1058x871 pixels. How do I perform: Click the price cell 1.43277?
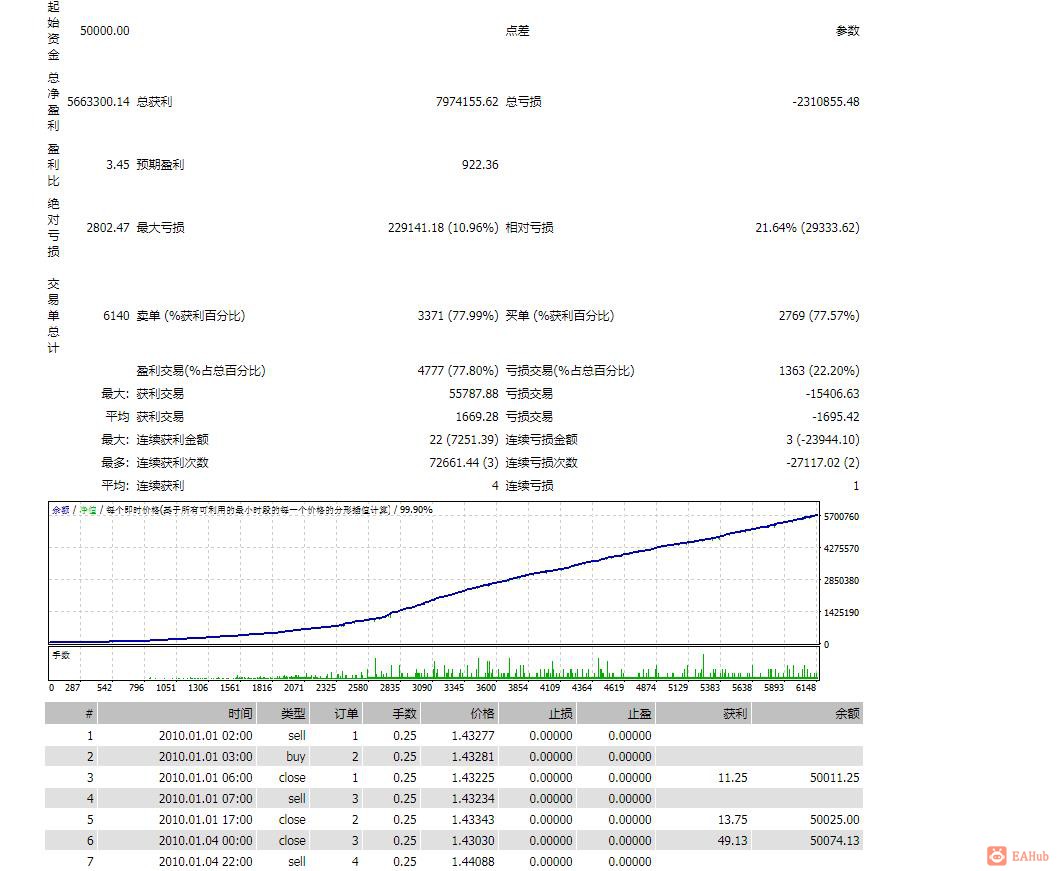click(x=473, y=736)
